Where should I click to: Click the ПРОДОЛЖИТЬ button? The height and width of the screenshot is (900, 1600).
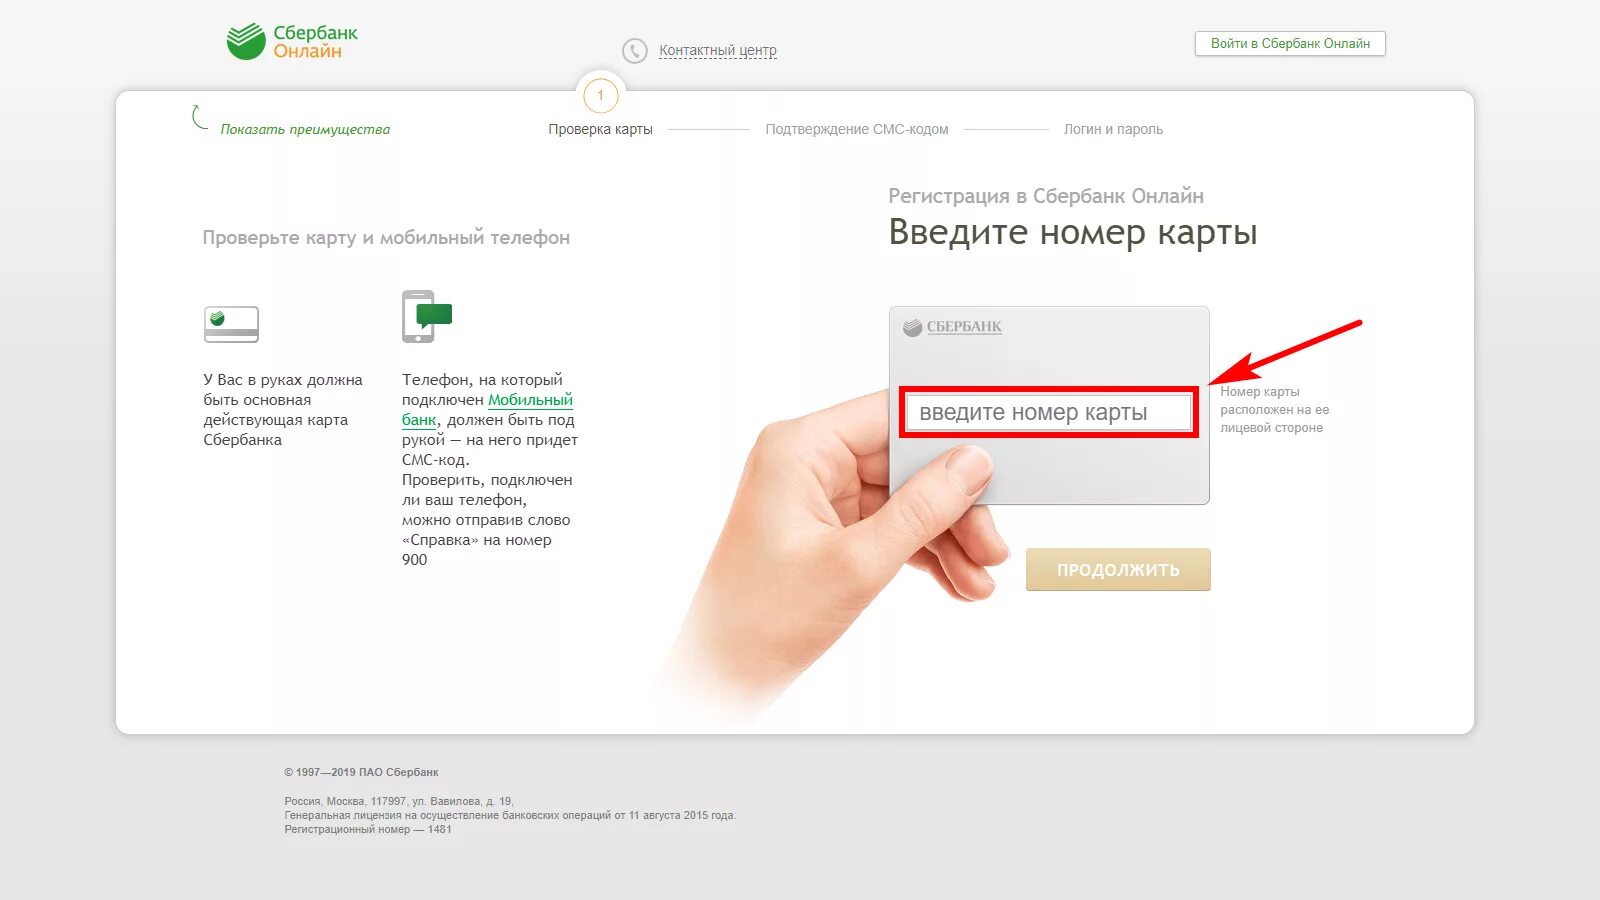tap(1118, 569)
